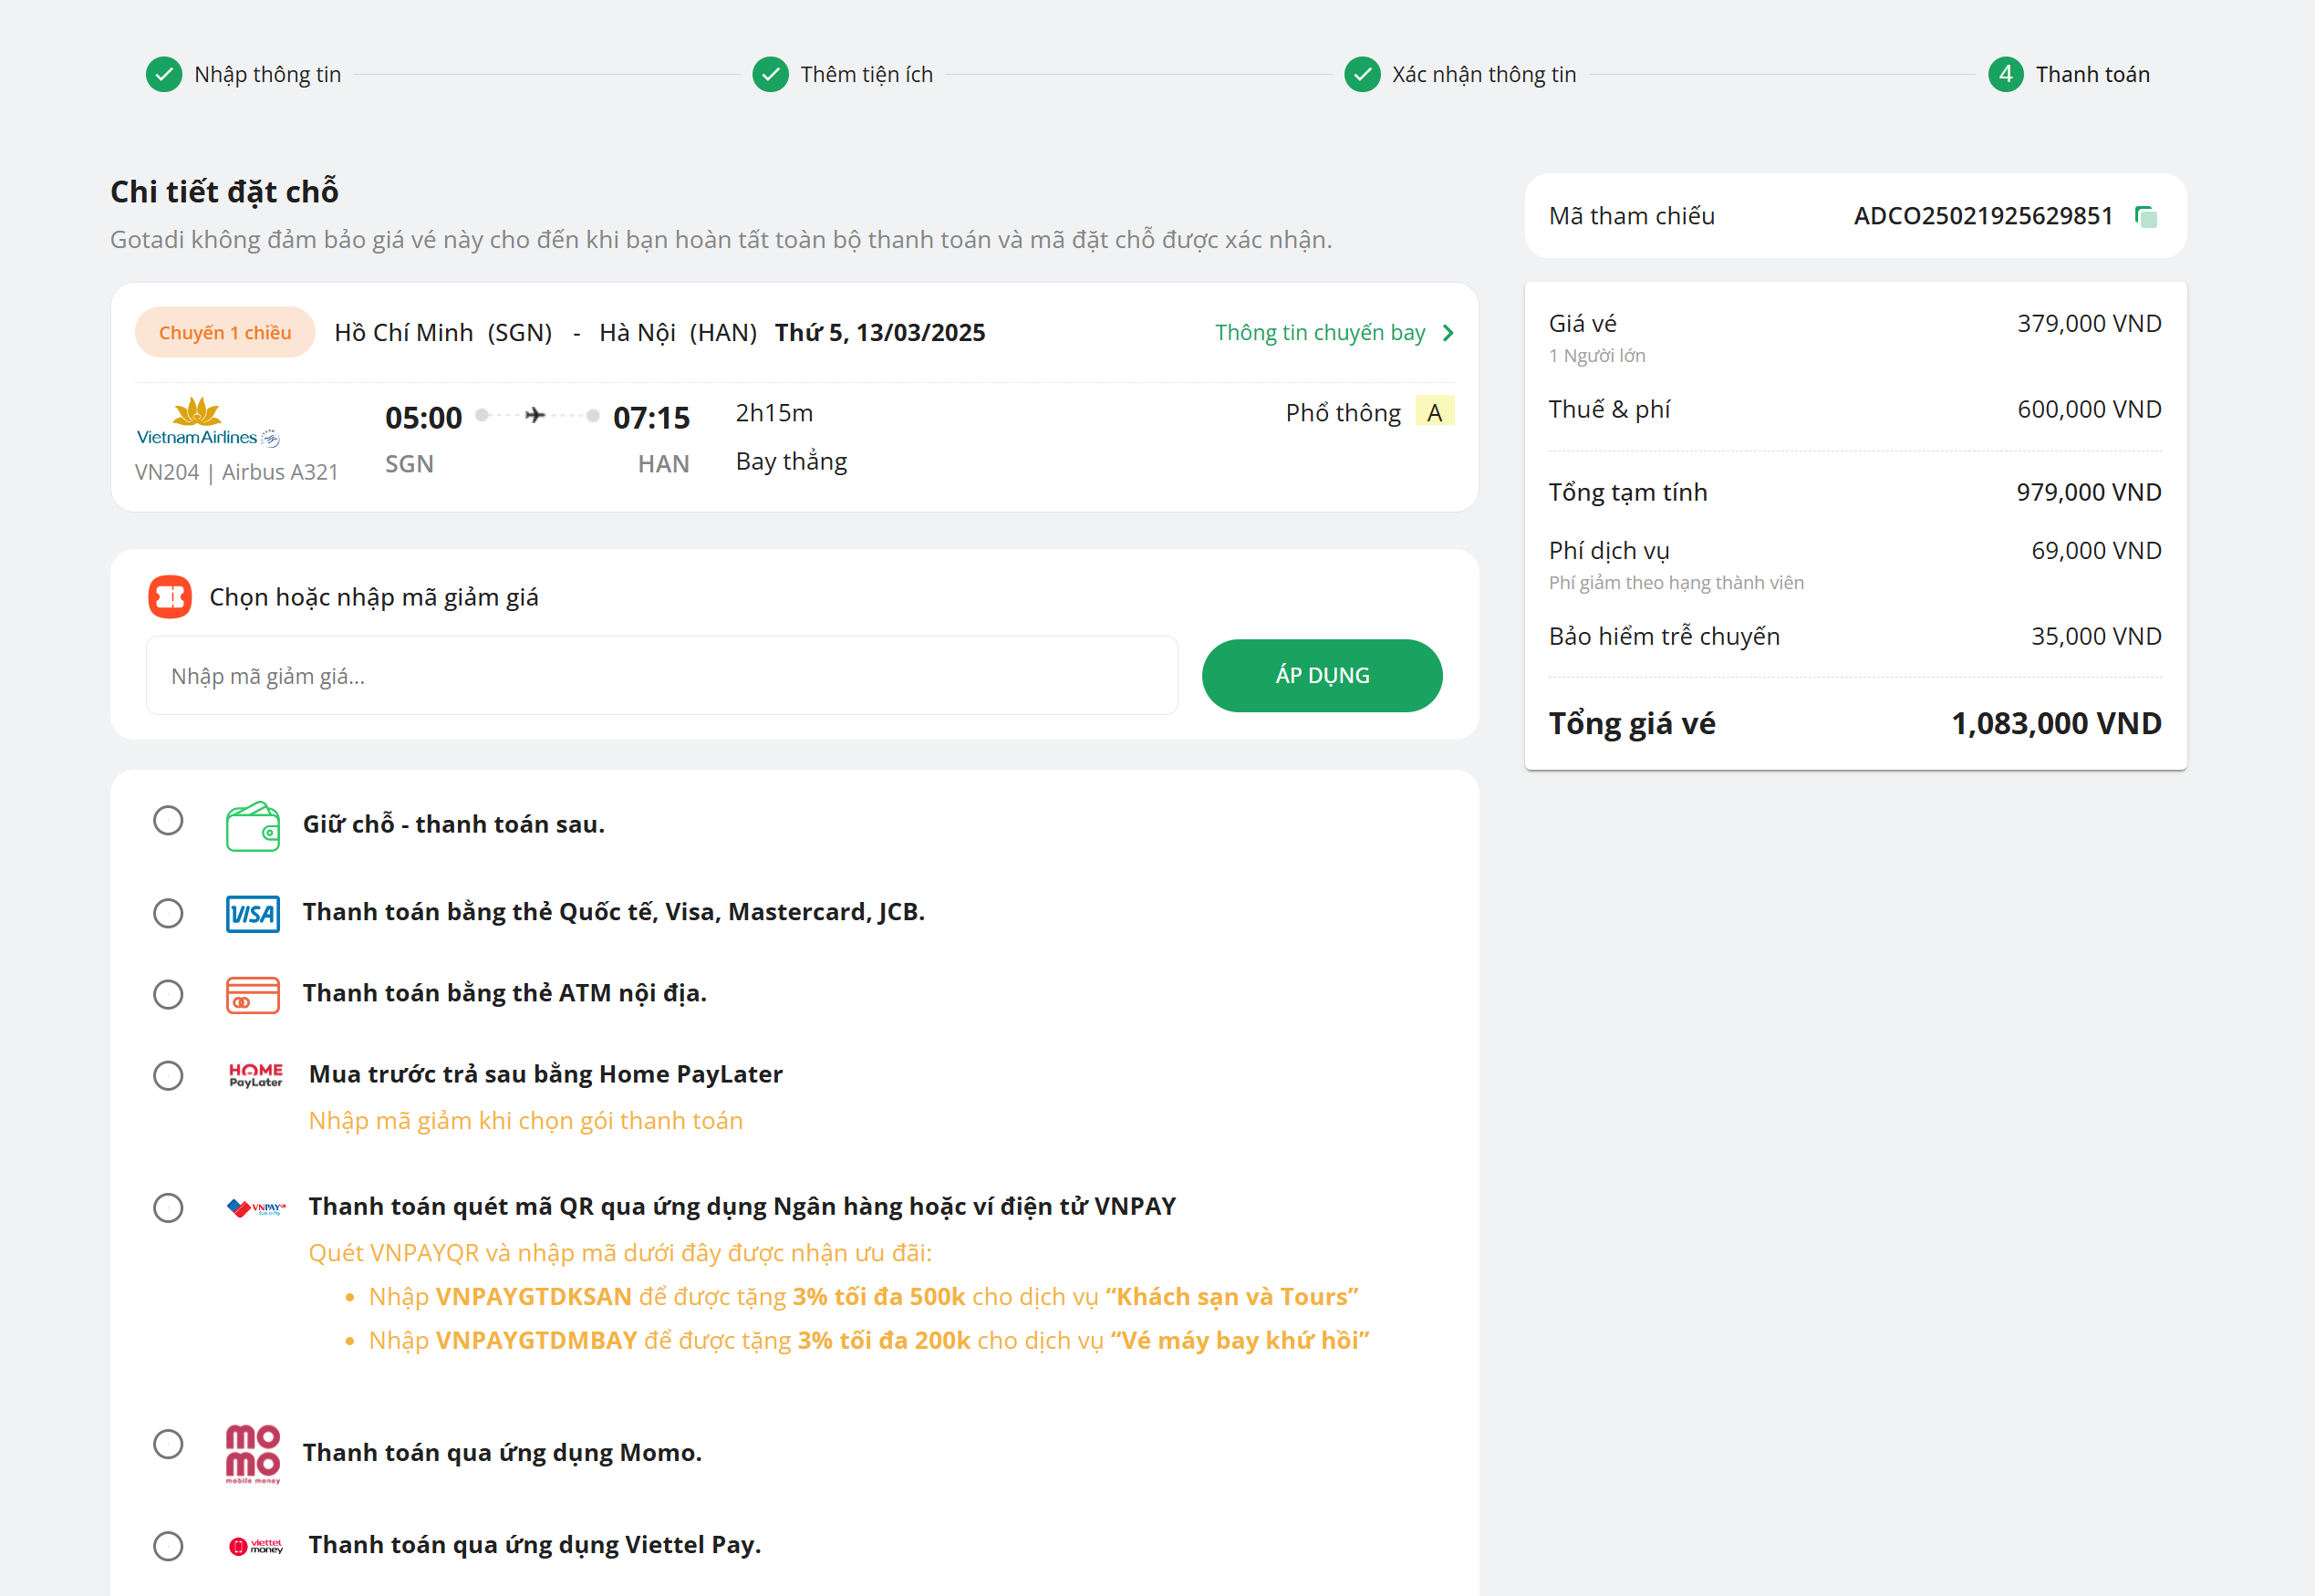Viewport: 2315px width, 1596px height.
Task: Choose the international Visa/Mastercard payment radio
Action: (168, 913)
